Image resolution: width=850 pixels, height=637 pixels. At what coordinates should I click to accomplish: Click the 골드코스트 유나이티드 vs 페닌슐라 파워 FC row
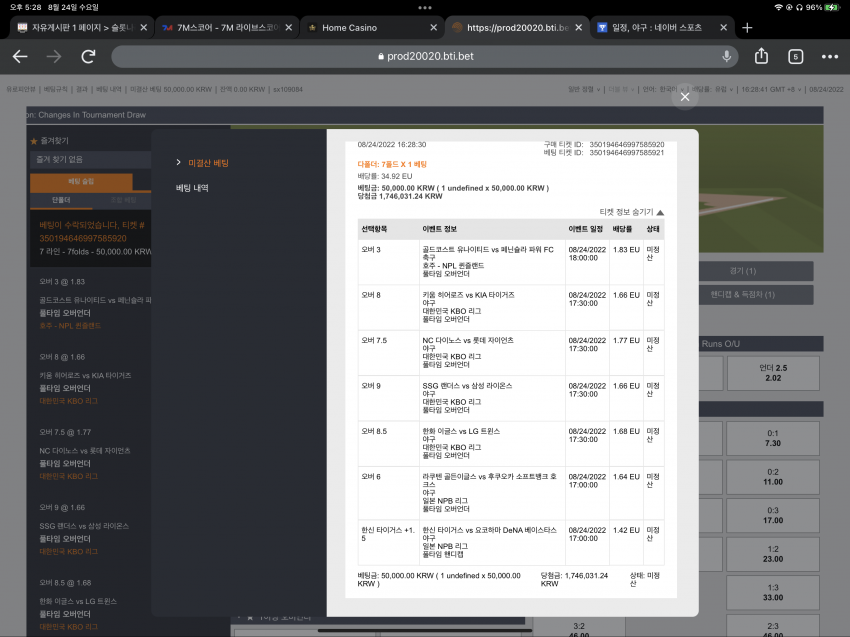[x=511, y=262]
